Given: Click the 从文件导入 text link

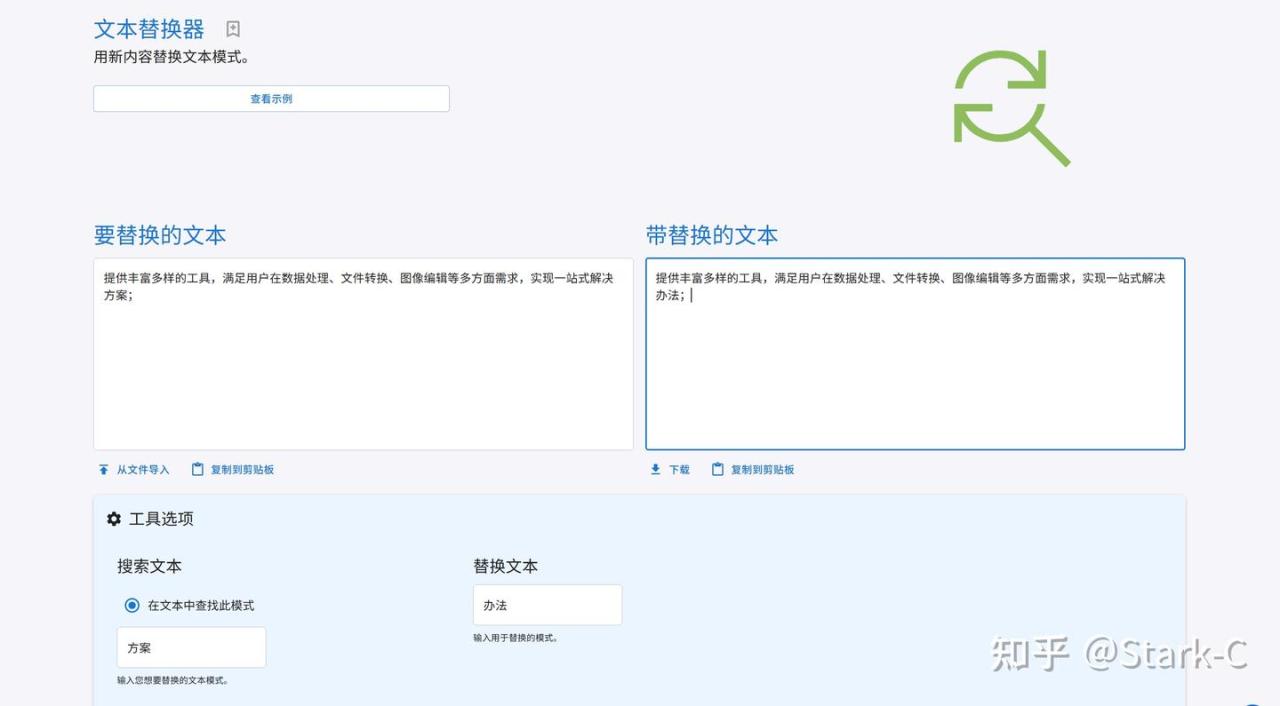Looking at the screenshot, I should [143, 470].
